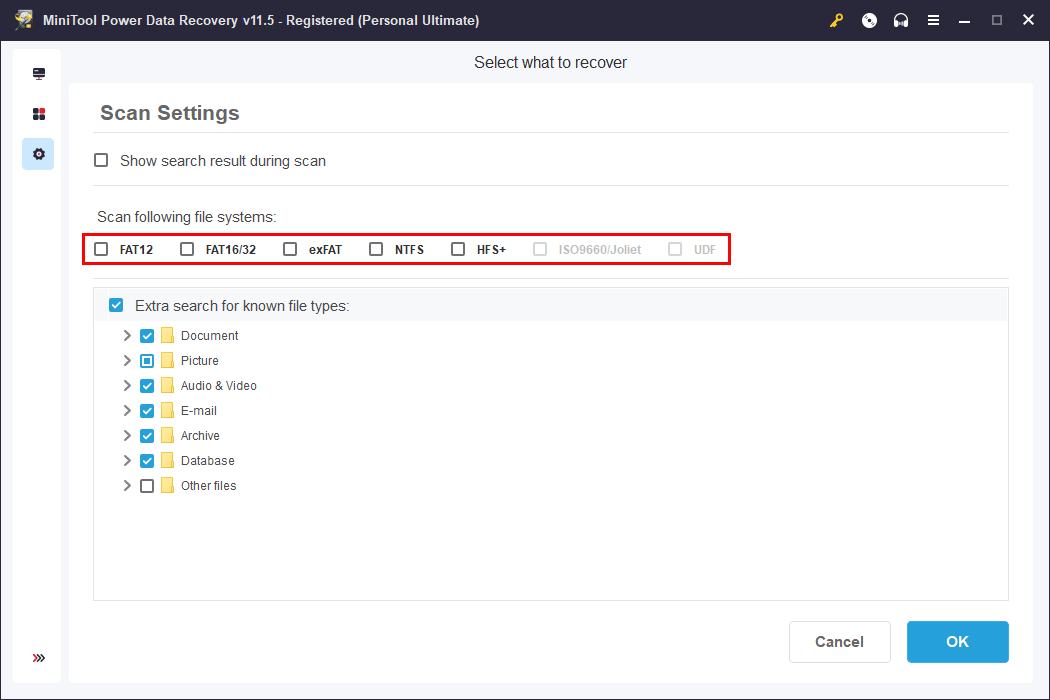1050x700 pixels.
Task: Uncheck Extra search for known file types
Action: click(x=116, y=305)
